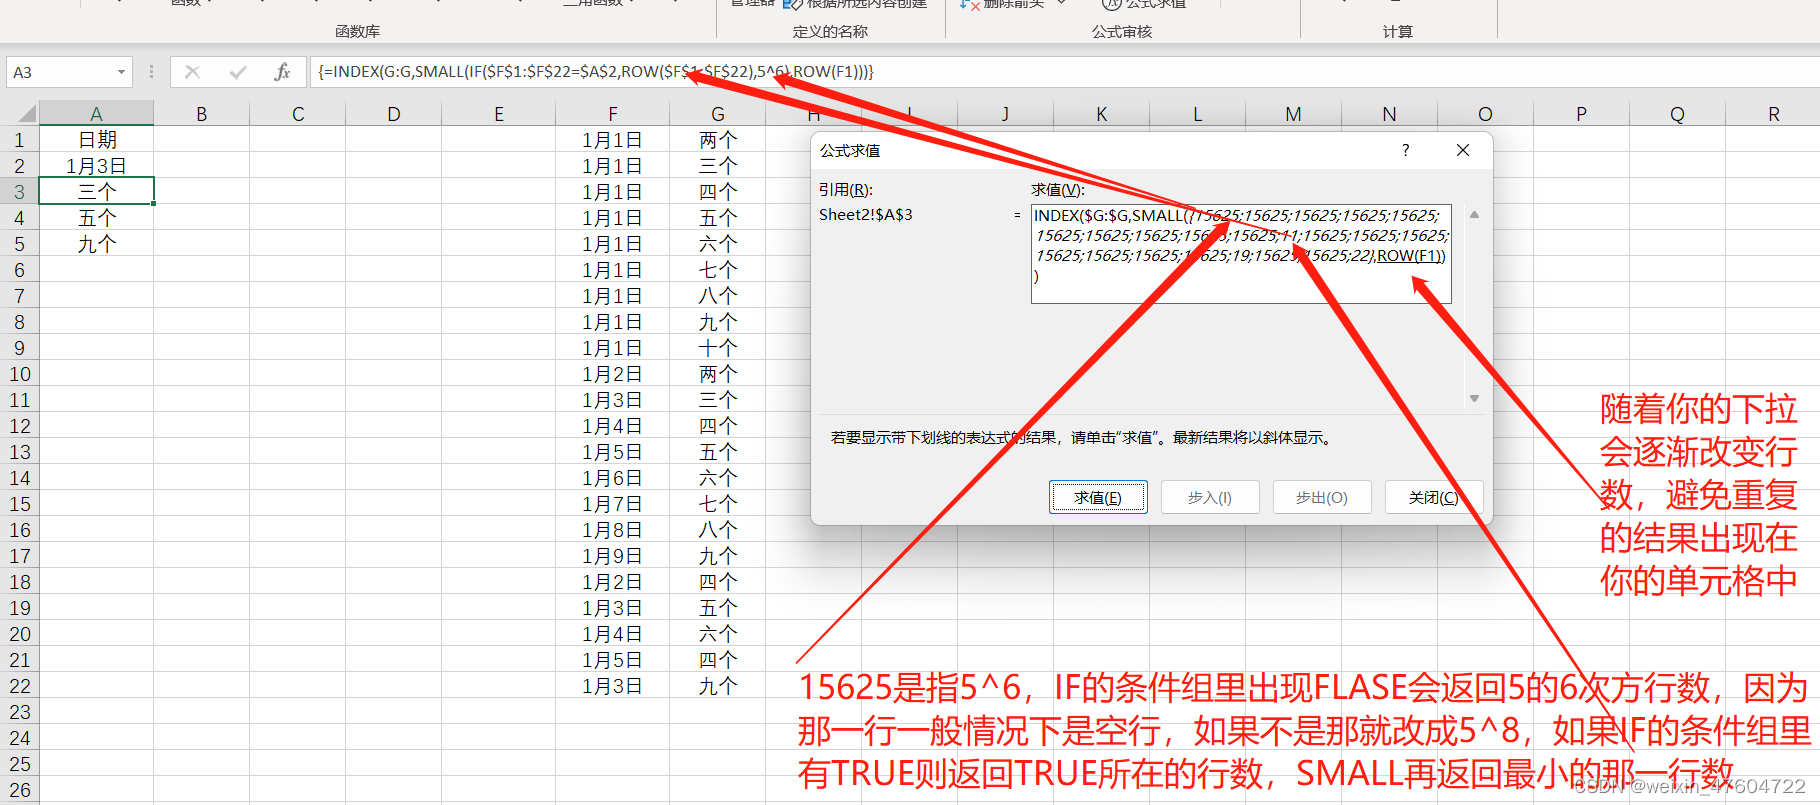Image resolution: width=1820 pixels, height=805 pixels.
Task: Select column R header
Action: click(1773, 113)
